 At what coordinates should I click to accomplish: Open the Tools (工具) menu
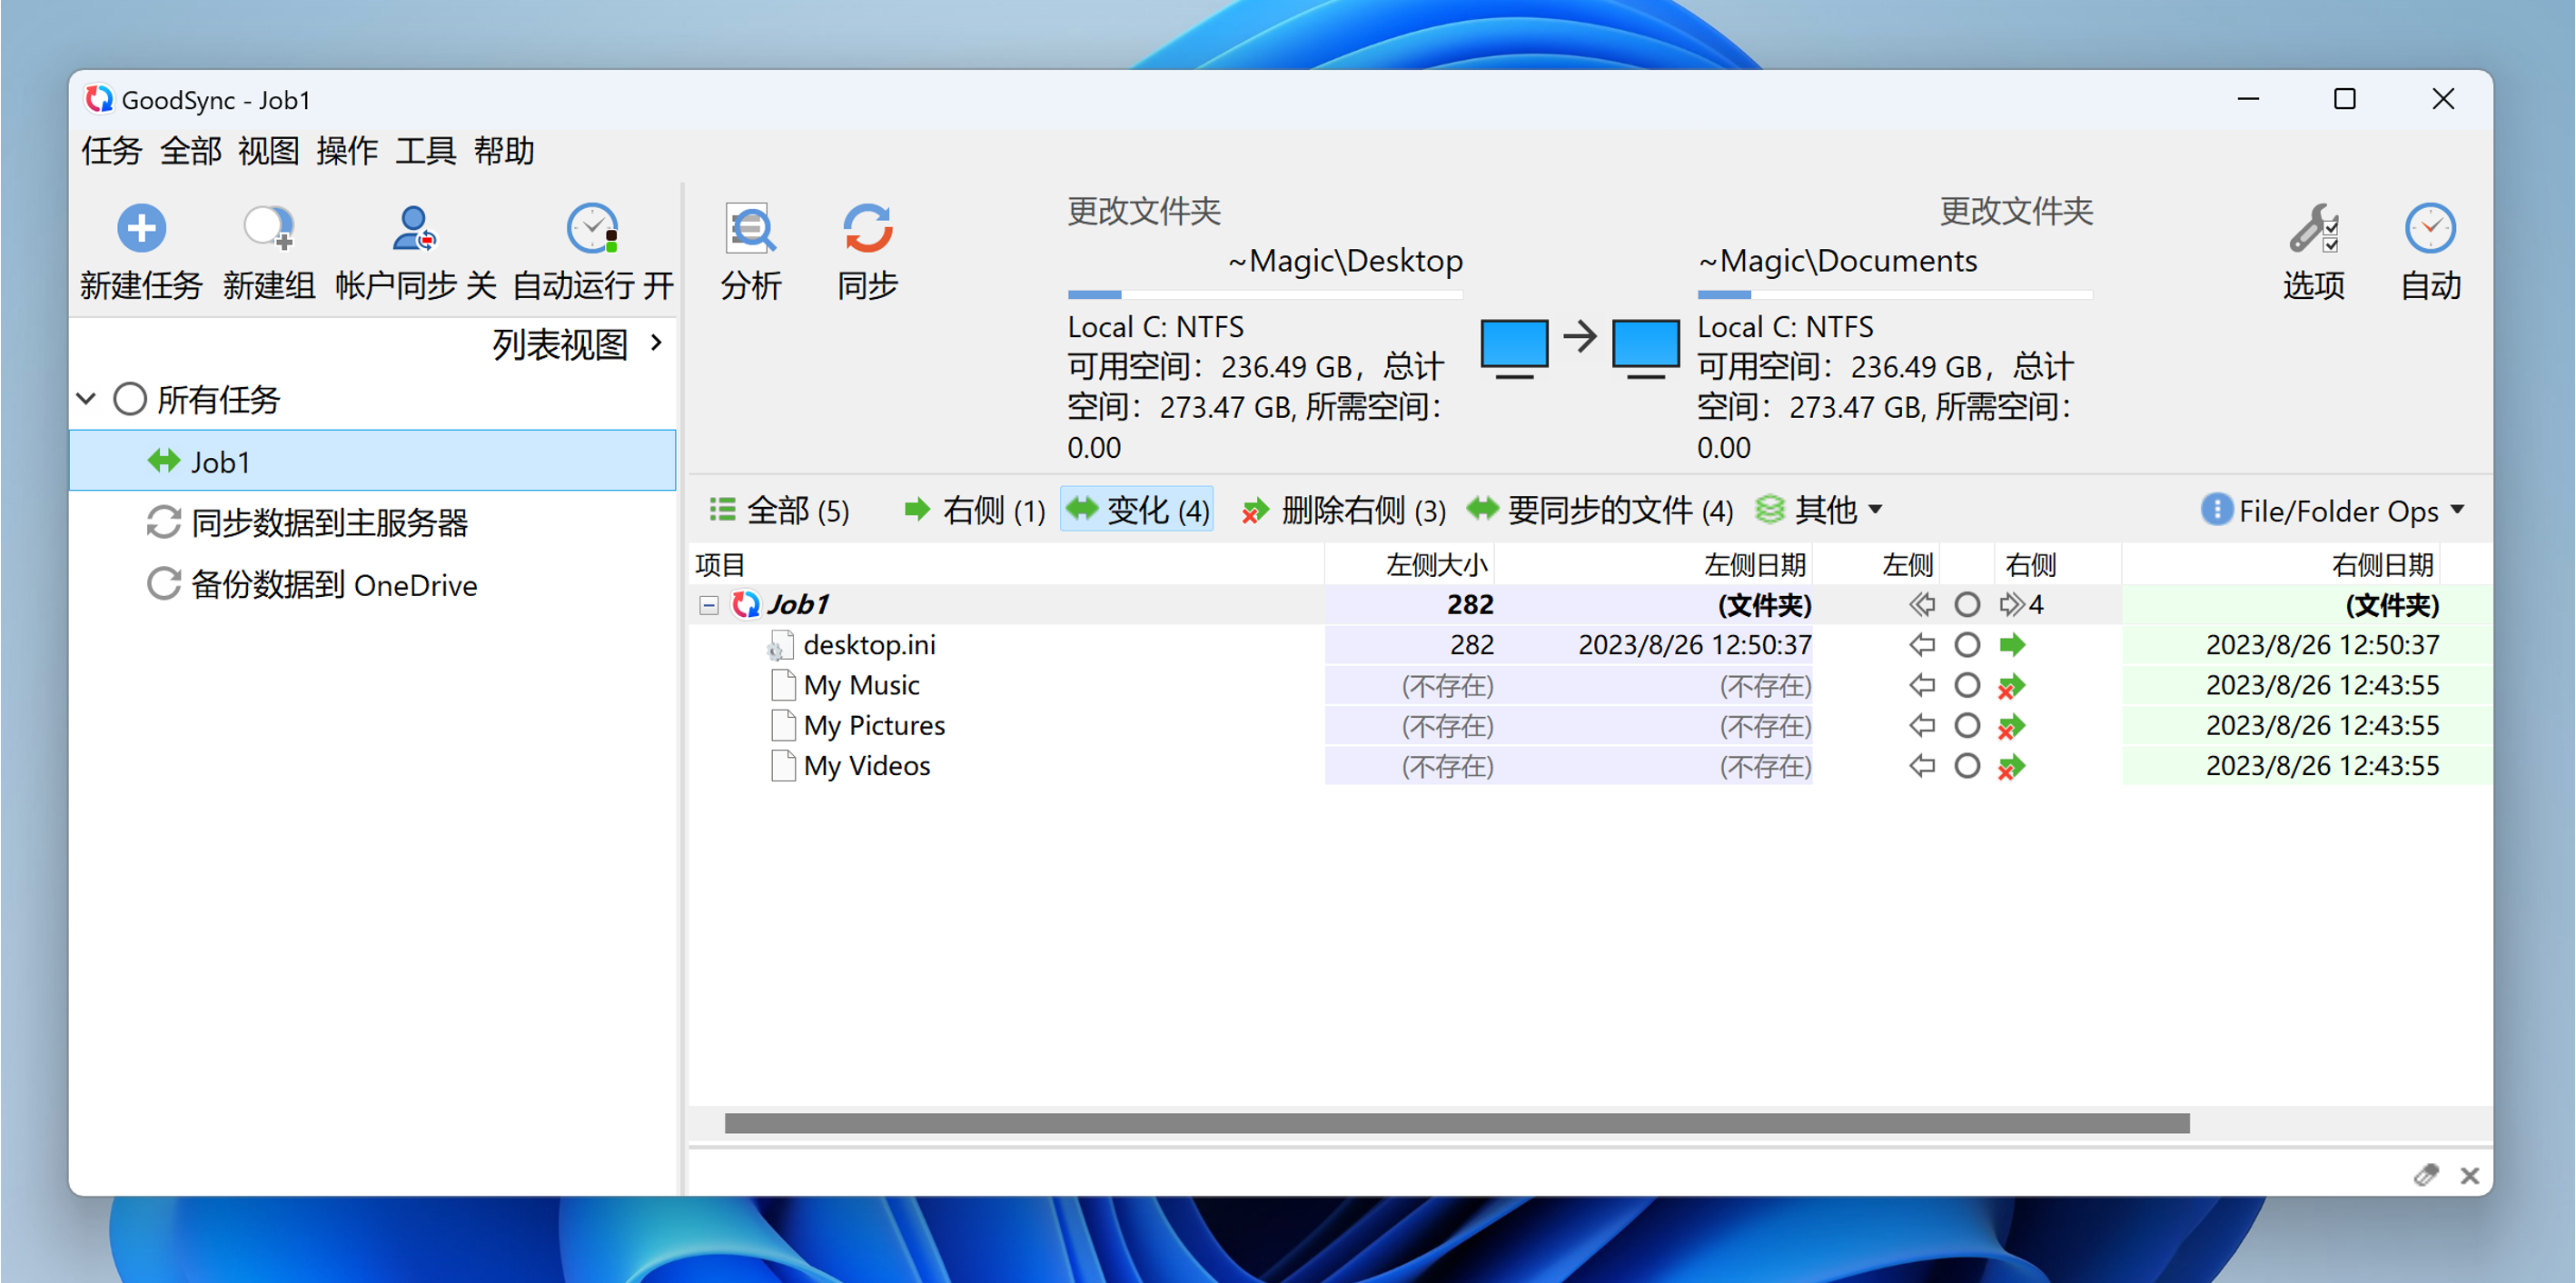[x=425, y=151]
